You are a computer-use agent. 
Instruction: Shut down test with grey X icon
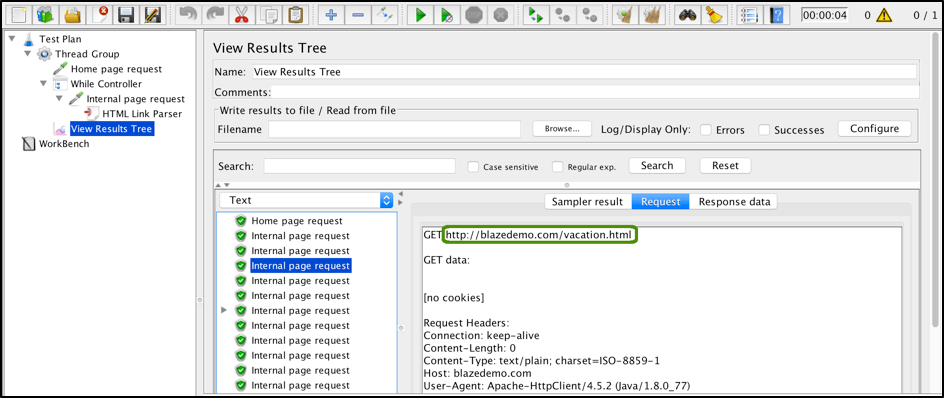(x=501, y=14)
